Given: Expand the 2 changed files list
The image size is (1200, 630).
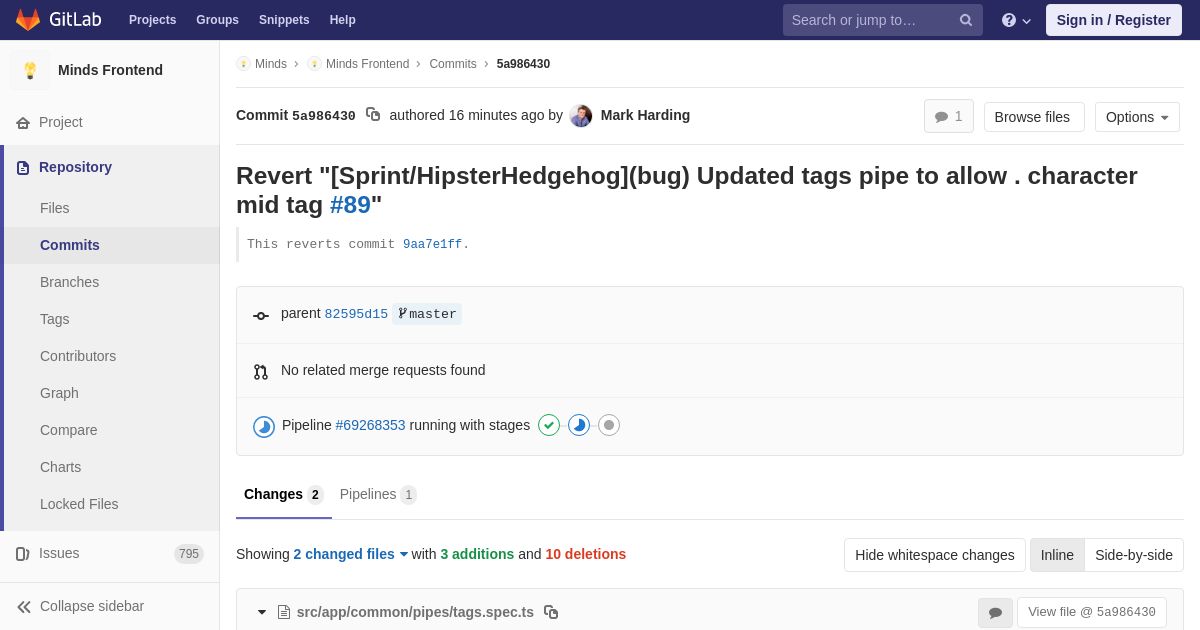Looking at the screenshot, I should pyautogui.click(x=350, y=554).
